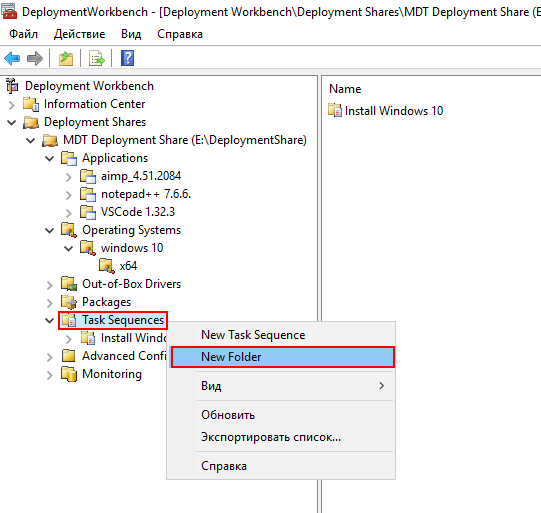Select the 'Monitoring' label

coord(112,374)
